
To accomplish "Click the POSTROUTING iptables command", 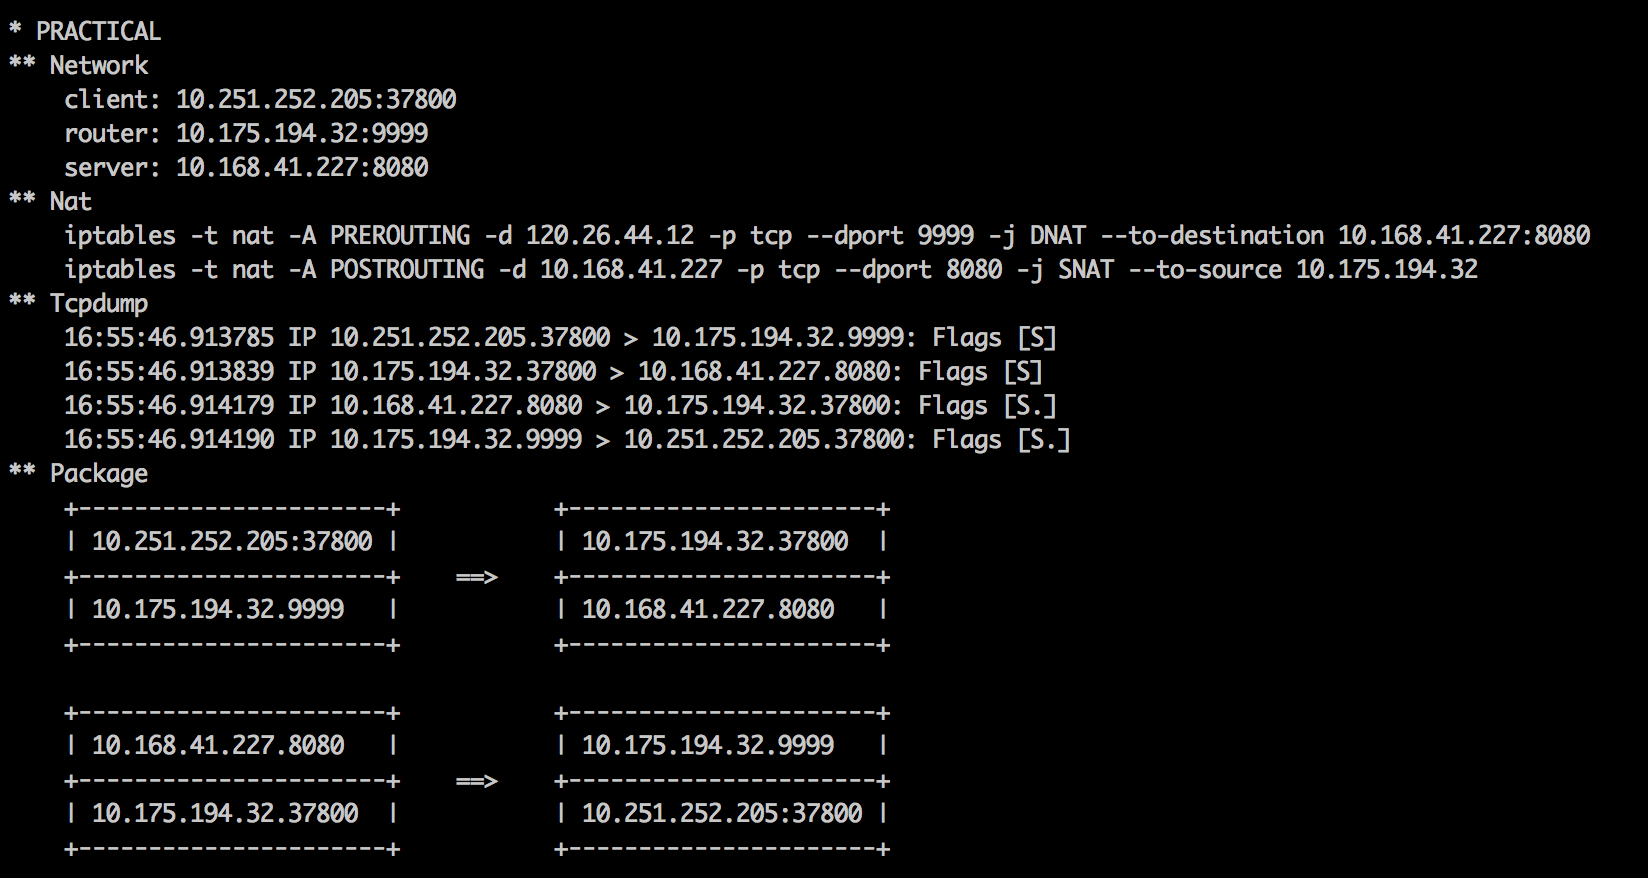I will pyautogui.click(x=771, y=269).
